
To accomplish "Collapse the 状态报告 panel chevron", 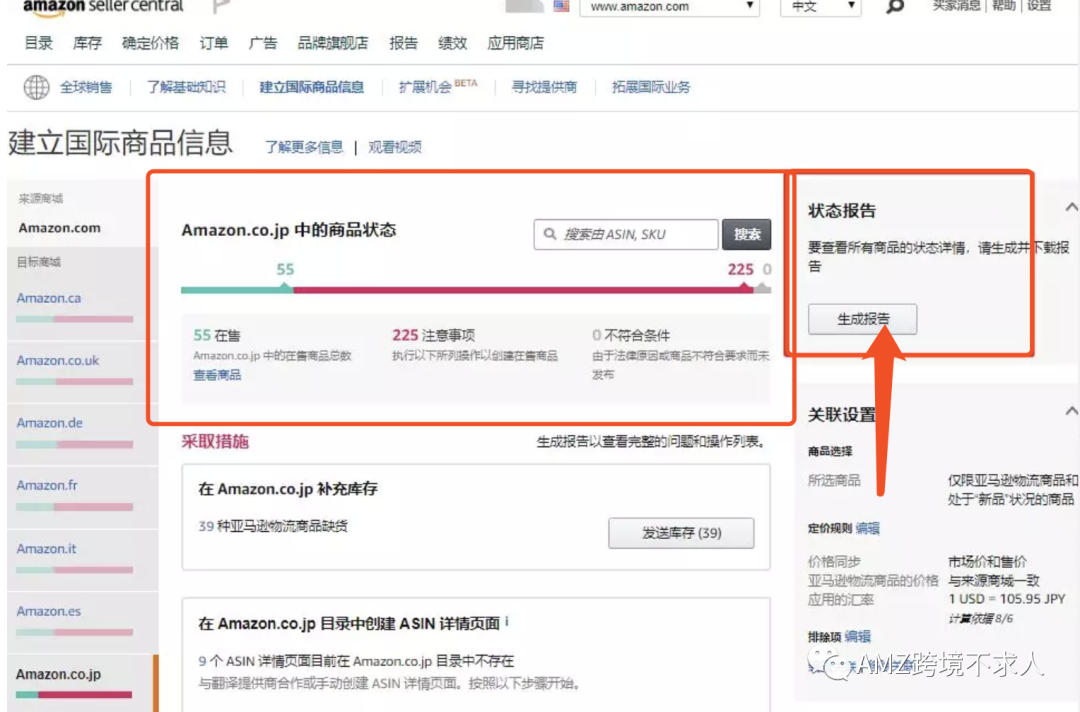I will [1071, 207].
